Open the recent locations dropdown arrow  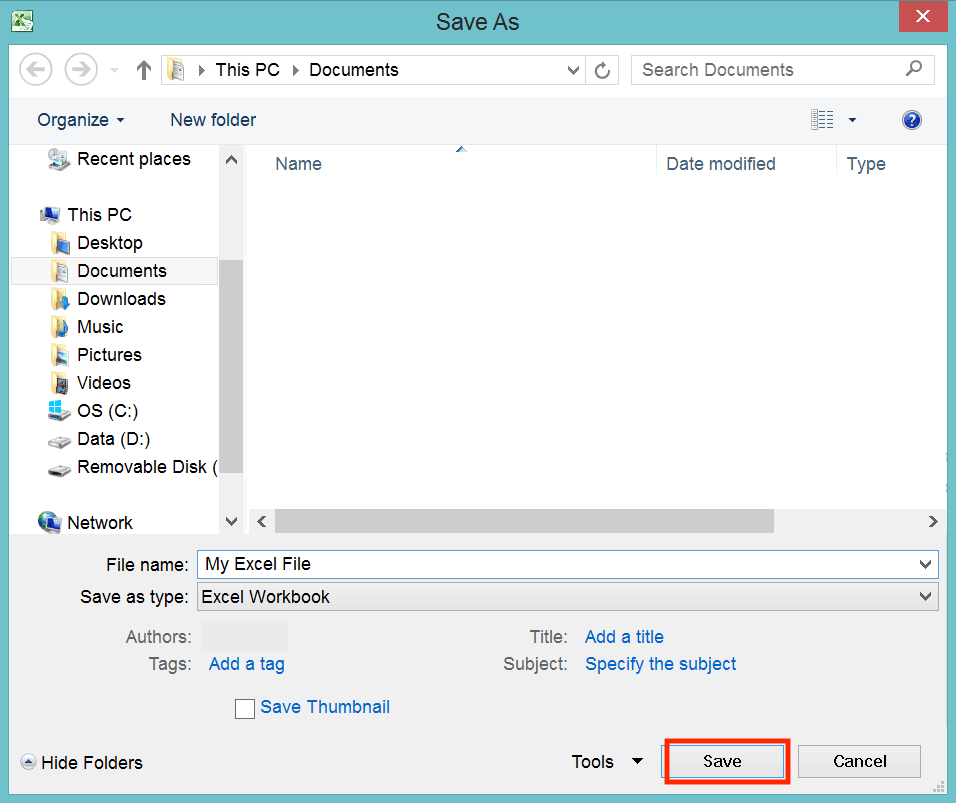coord(114,70)
